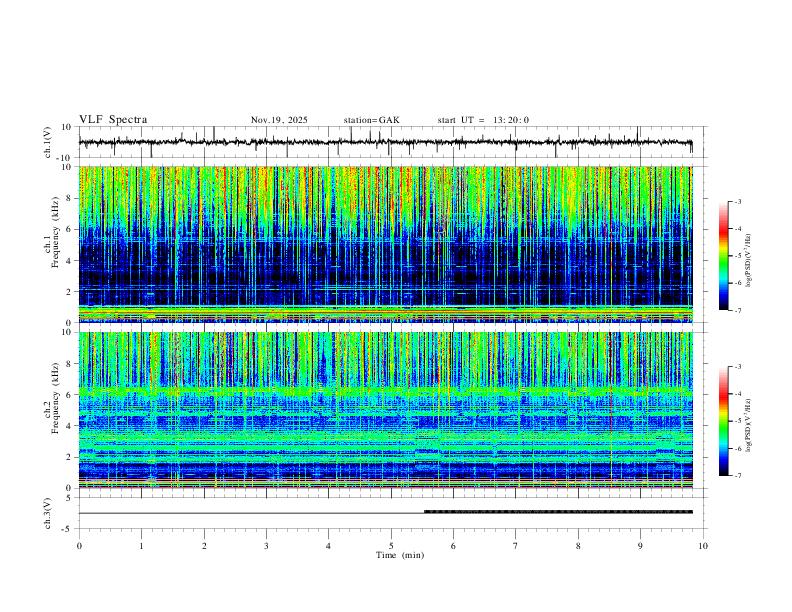Viewport: 792px width, 612px height.
Task: Click the yellow-green sub-1 kHz band in ch.1
Action: pyautogui.click(x=385, y=313)
